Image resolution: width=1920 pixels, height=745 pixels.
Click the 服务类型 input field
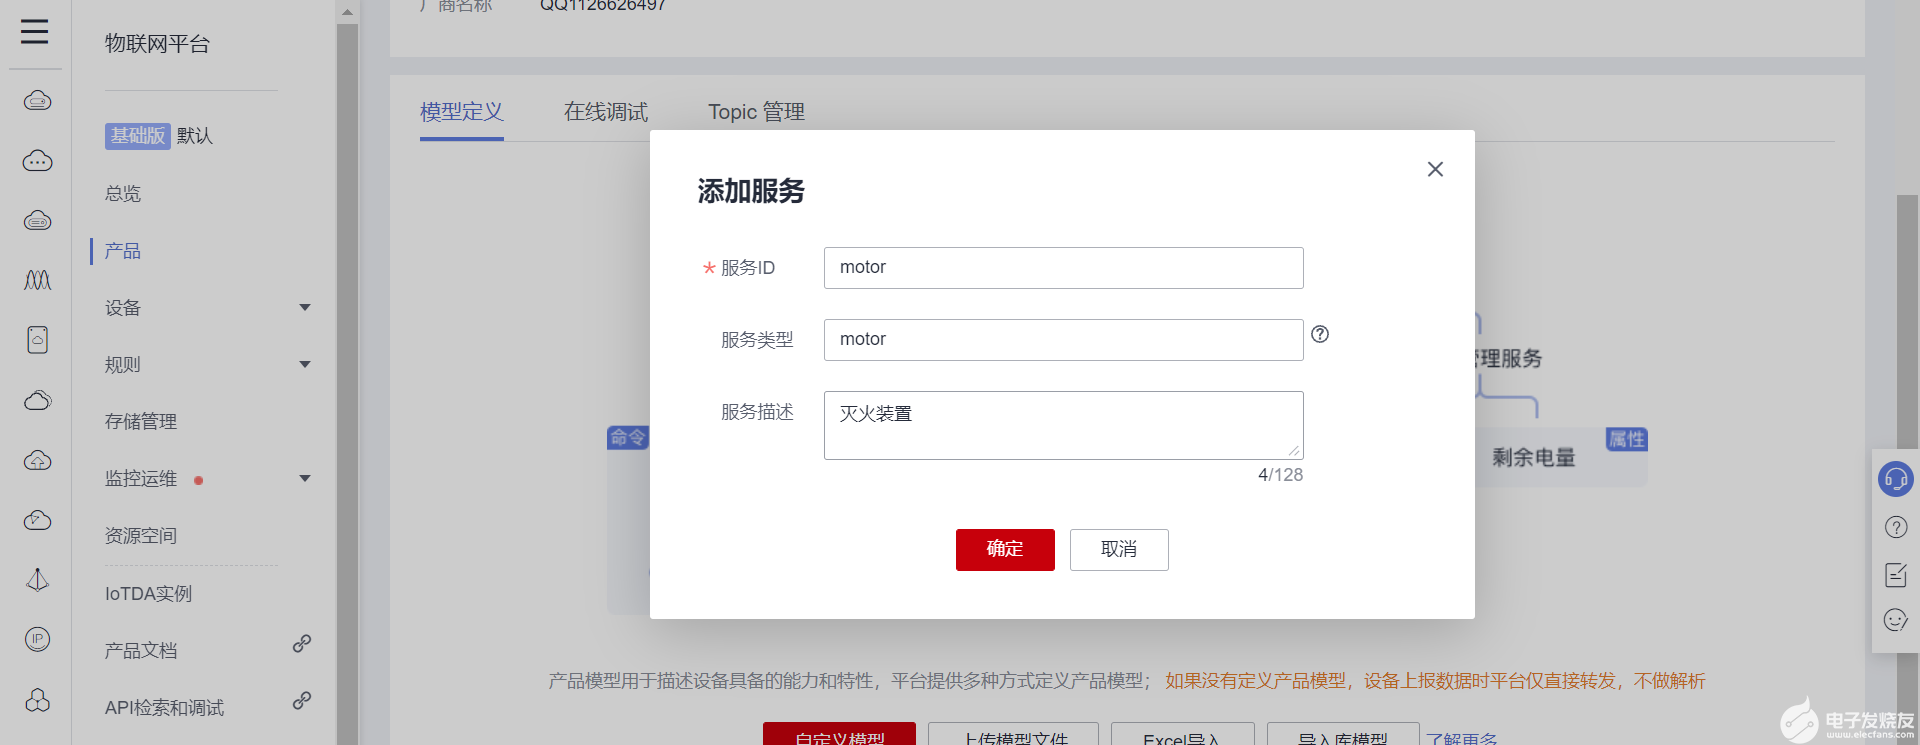1063,340
